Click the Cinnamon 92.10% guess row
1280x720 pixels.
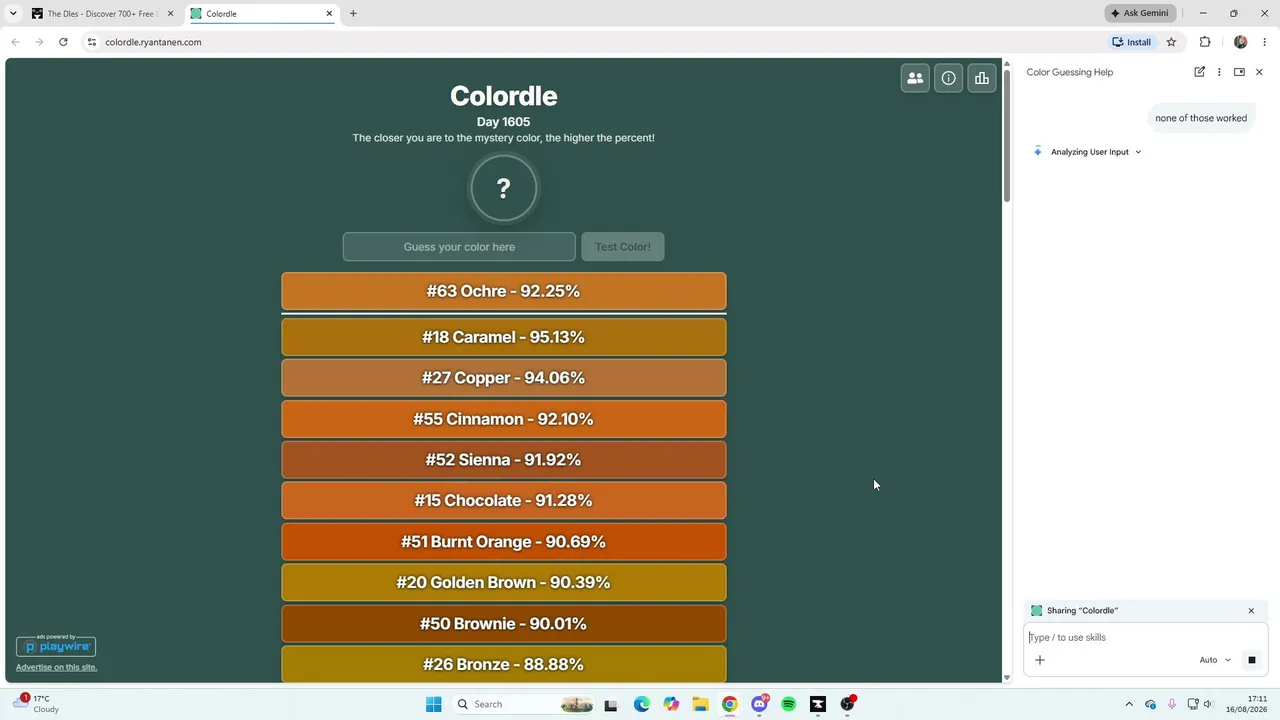point(504,419)
